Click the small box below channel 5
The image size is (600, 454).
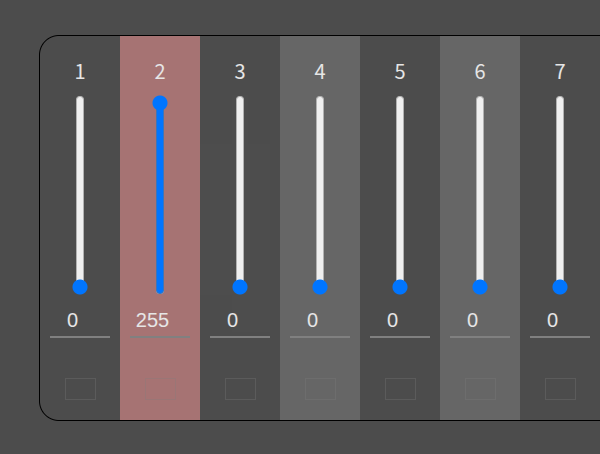coord(400,389)
